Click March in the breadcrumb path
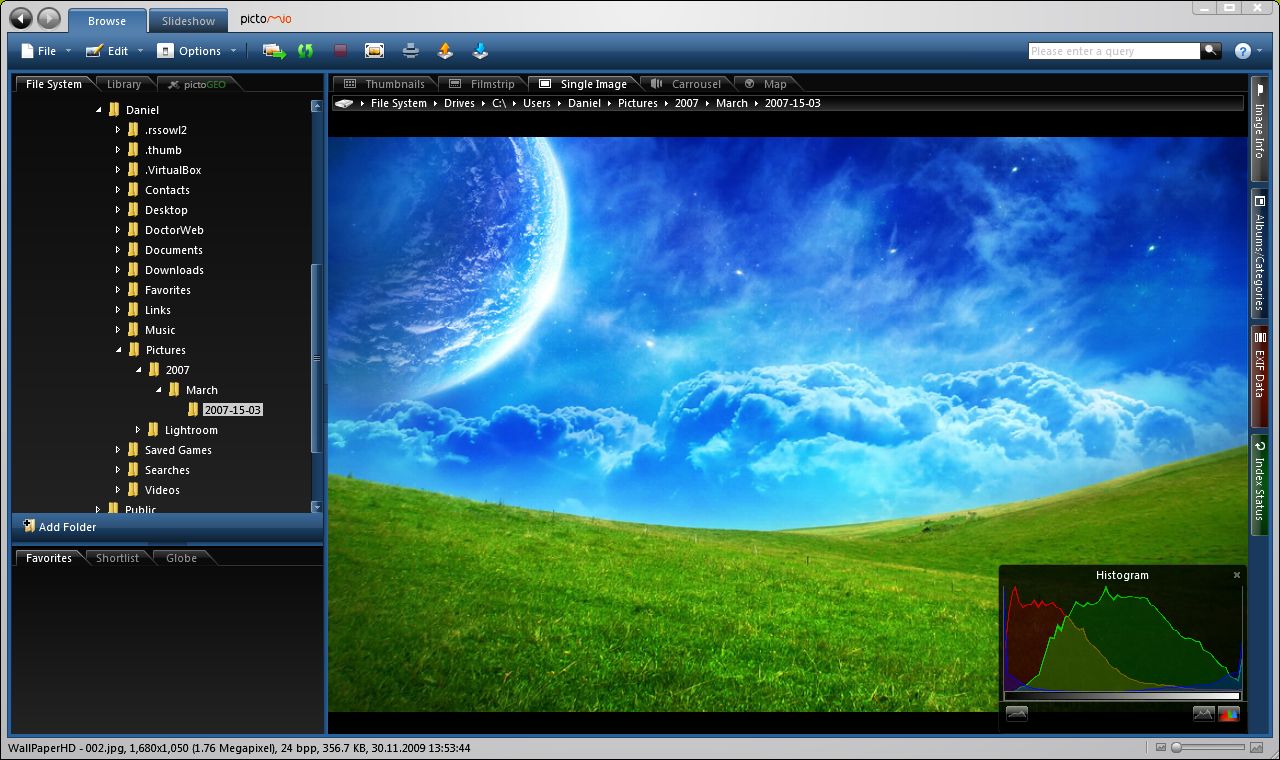Viewport: 1280px width, 760px height. point(732,103)
